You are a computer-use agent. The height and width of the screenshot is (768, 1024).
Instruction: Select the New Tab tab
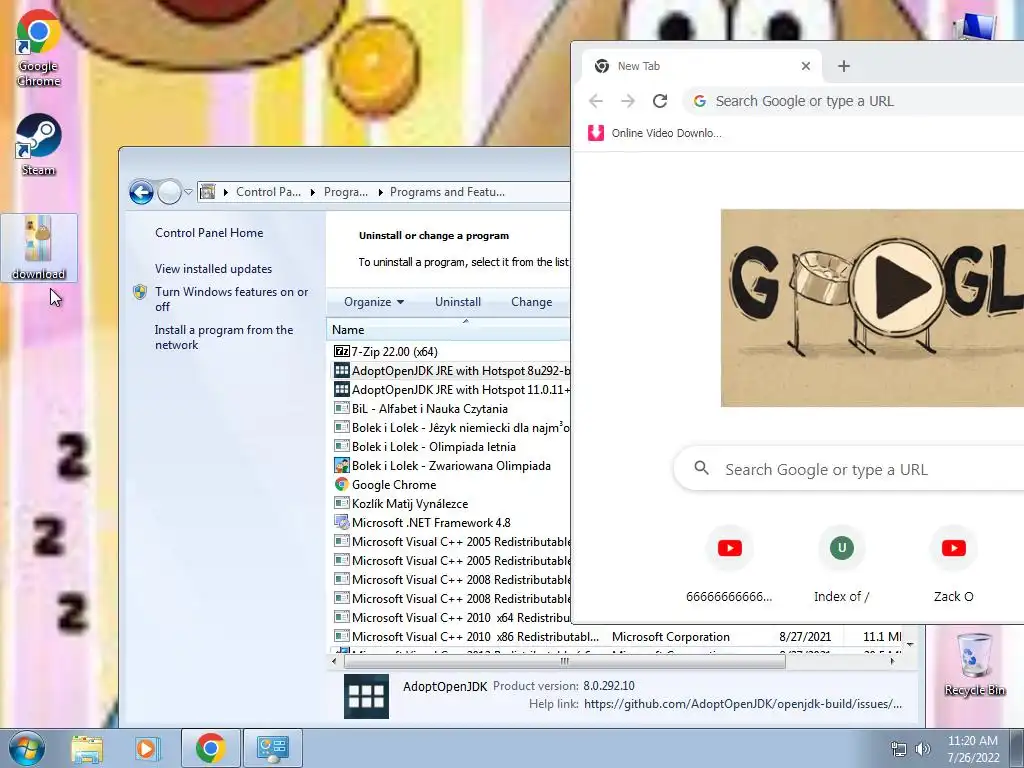pyautogui.click(x=701, y=66)
